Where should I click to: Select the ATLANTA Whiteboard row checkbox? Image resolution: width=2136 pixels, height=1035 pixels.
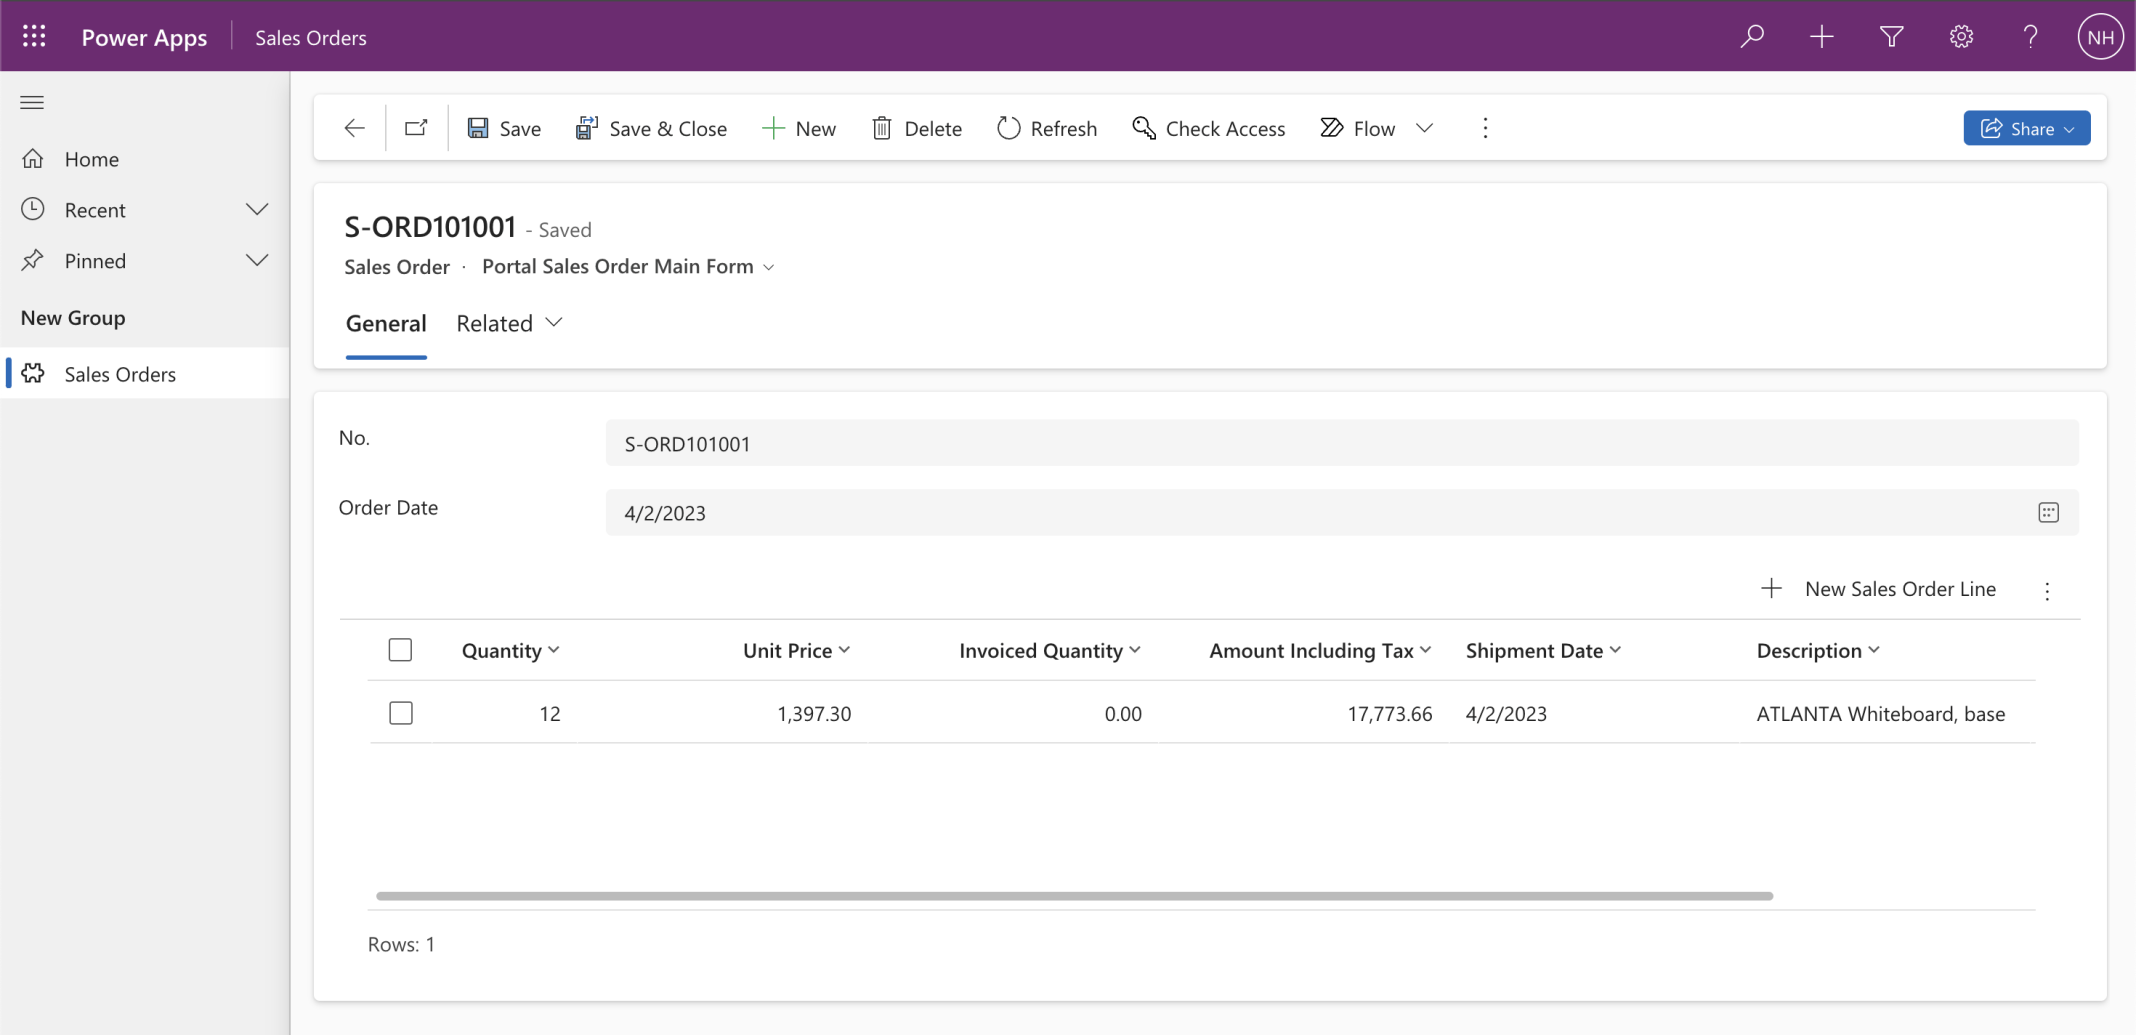400,713
